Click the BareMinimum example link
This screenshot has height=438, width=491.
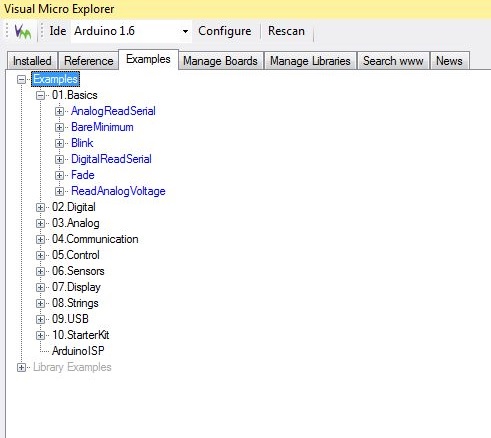[102, 127]
